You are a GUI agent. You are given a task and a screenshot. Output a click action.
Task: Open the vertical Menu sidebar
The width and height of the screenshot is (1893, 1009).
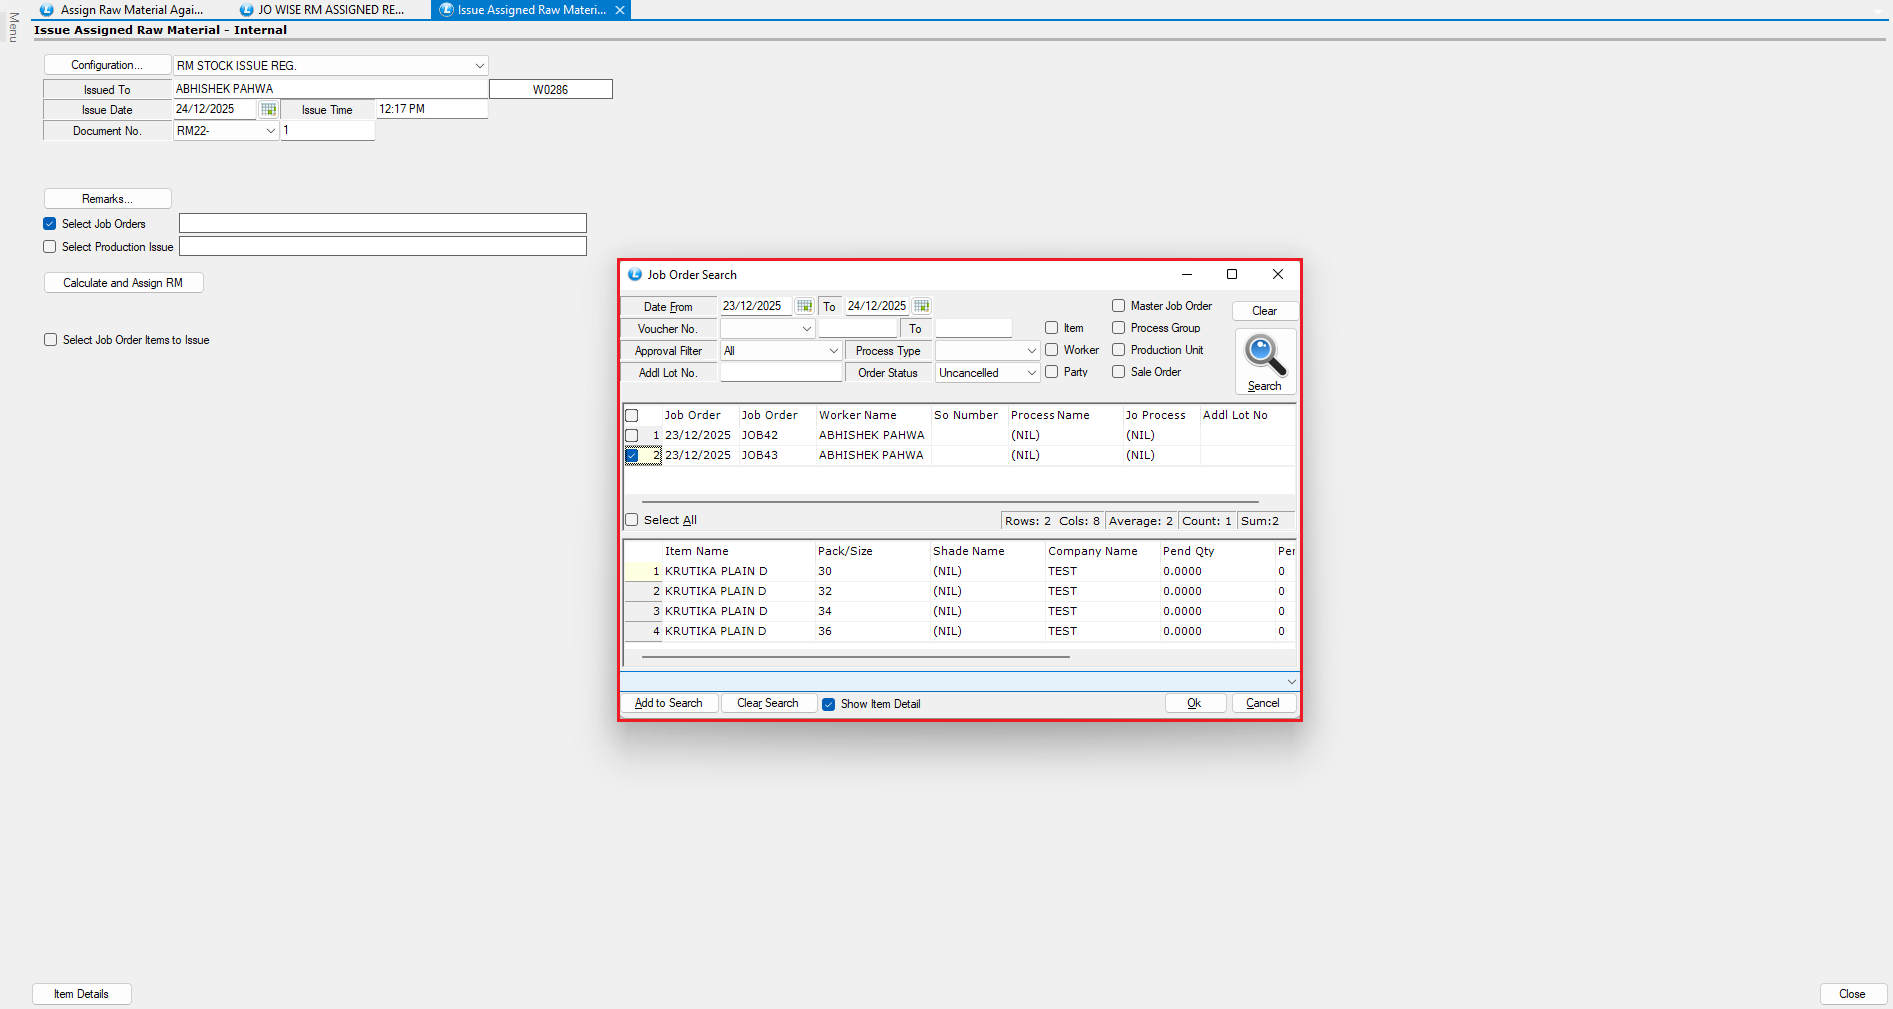pyautogui.click(x=13, y=27)
